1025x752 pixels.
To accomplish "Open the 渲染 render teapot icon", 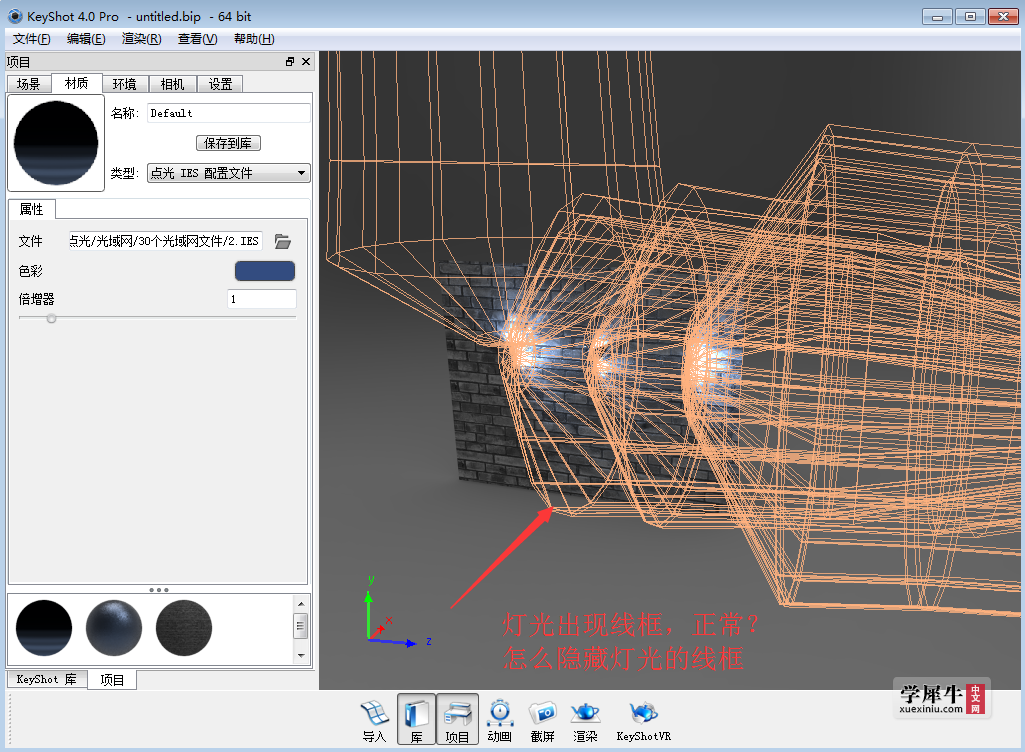I will click(585, 720).
